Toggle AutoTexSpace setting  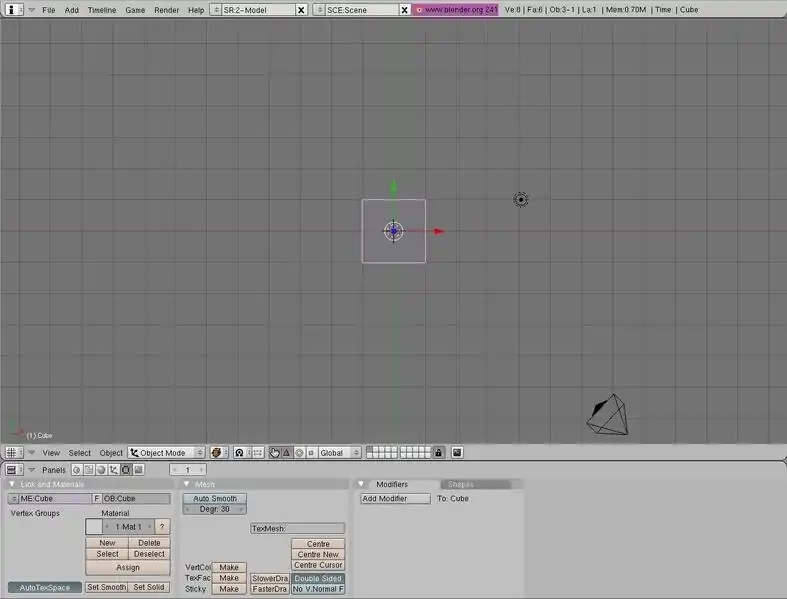pyautogui.click(x=45, y=587)
